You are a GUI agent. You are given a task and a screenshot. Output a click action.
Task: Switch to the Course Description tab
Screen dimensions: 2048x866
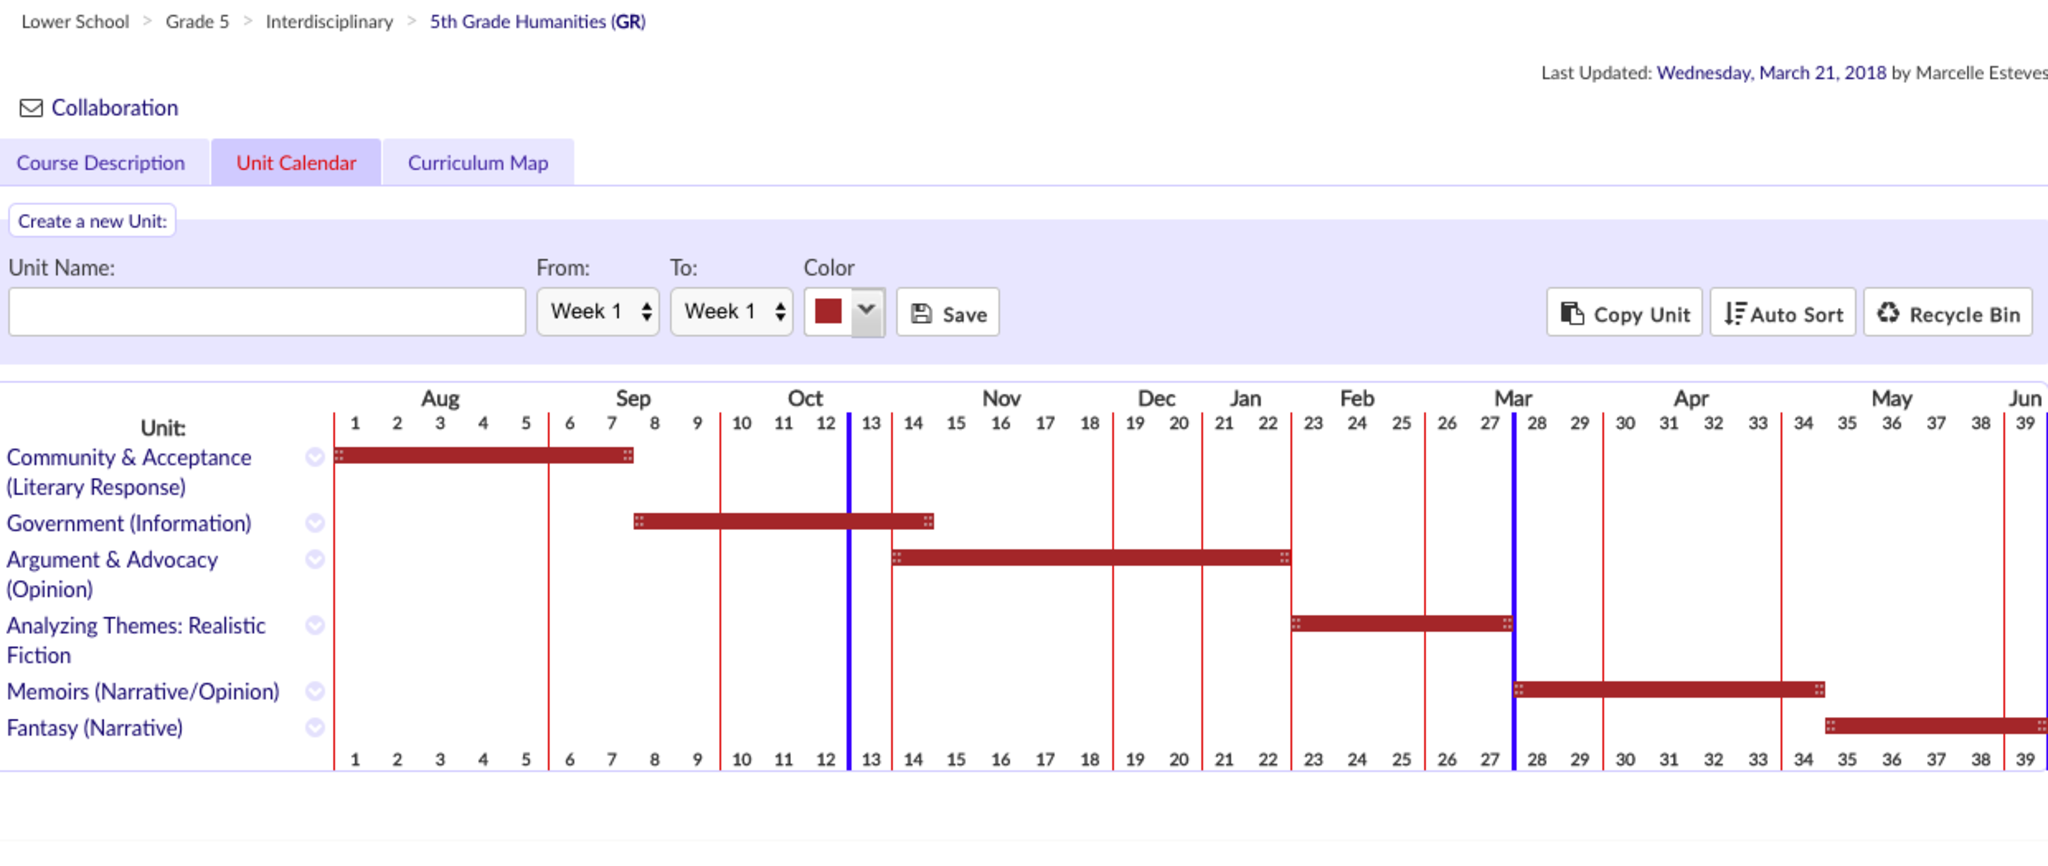pos(101,163)
